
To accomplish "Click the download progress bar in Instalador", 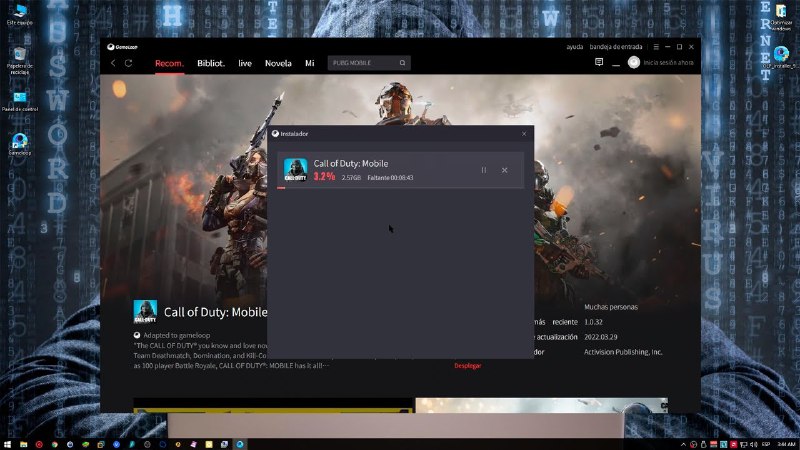I will point(401,188).
